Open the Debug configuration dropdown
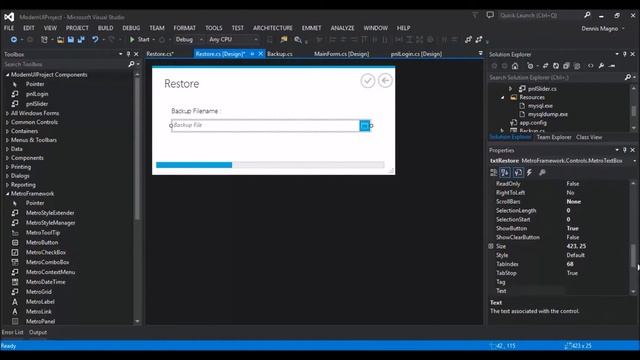This screenshot has height=360, width=640. [x=201, y=40]
